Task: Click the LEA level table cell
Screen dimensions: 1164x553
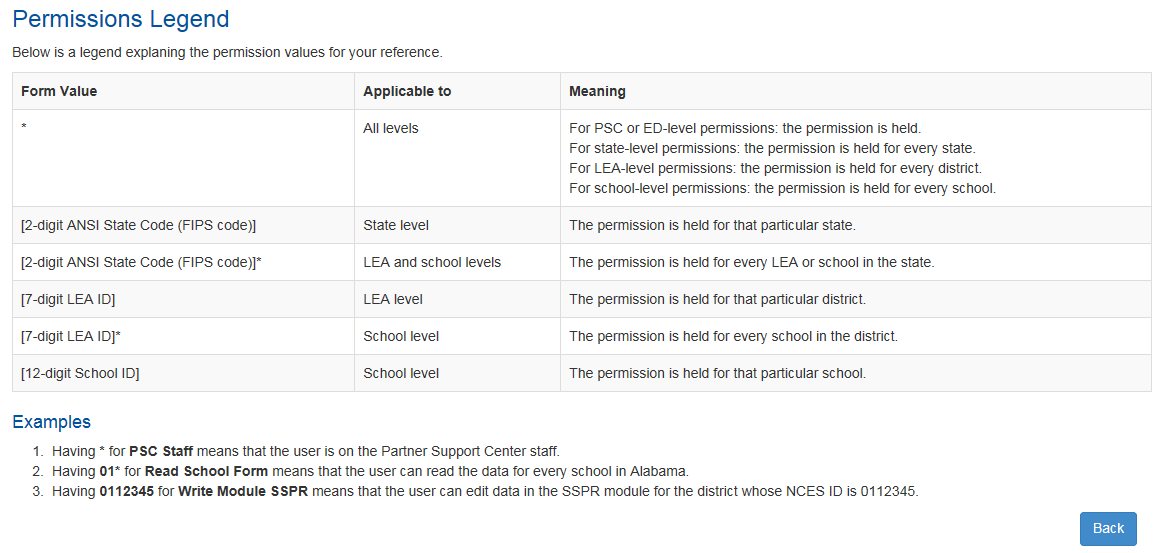Action: [393, 299]
